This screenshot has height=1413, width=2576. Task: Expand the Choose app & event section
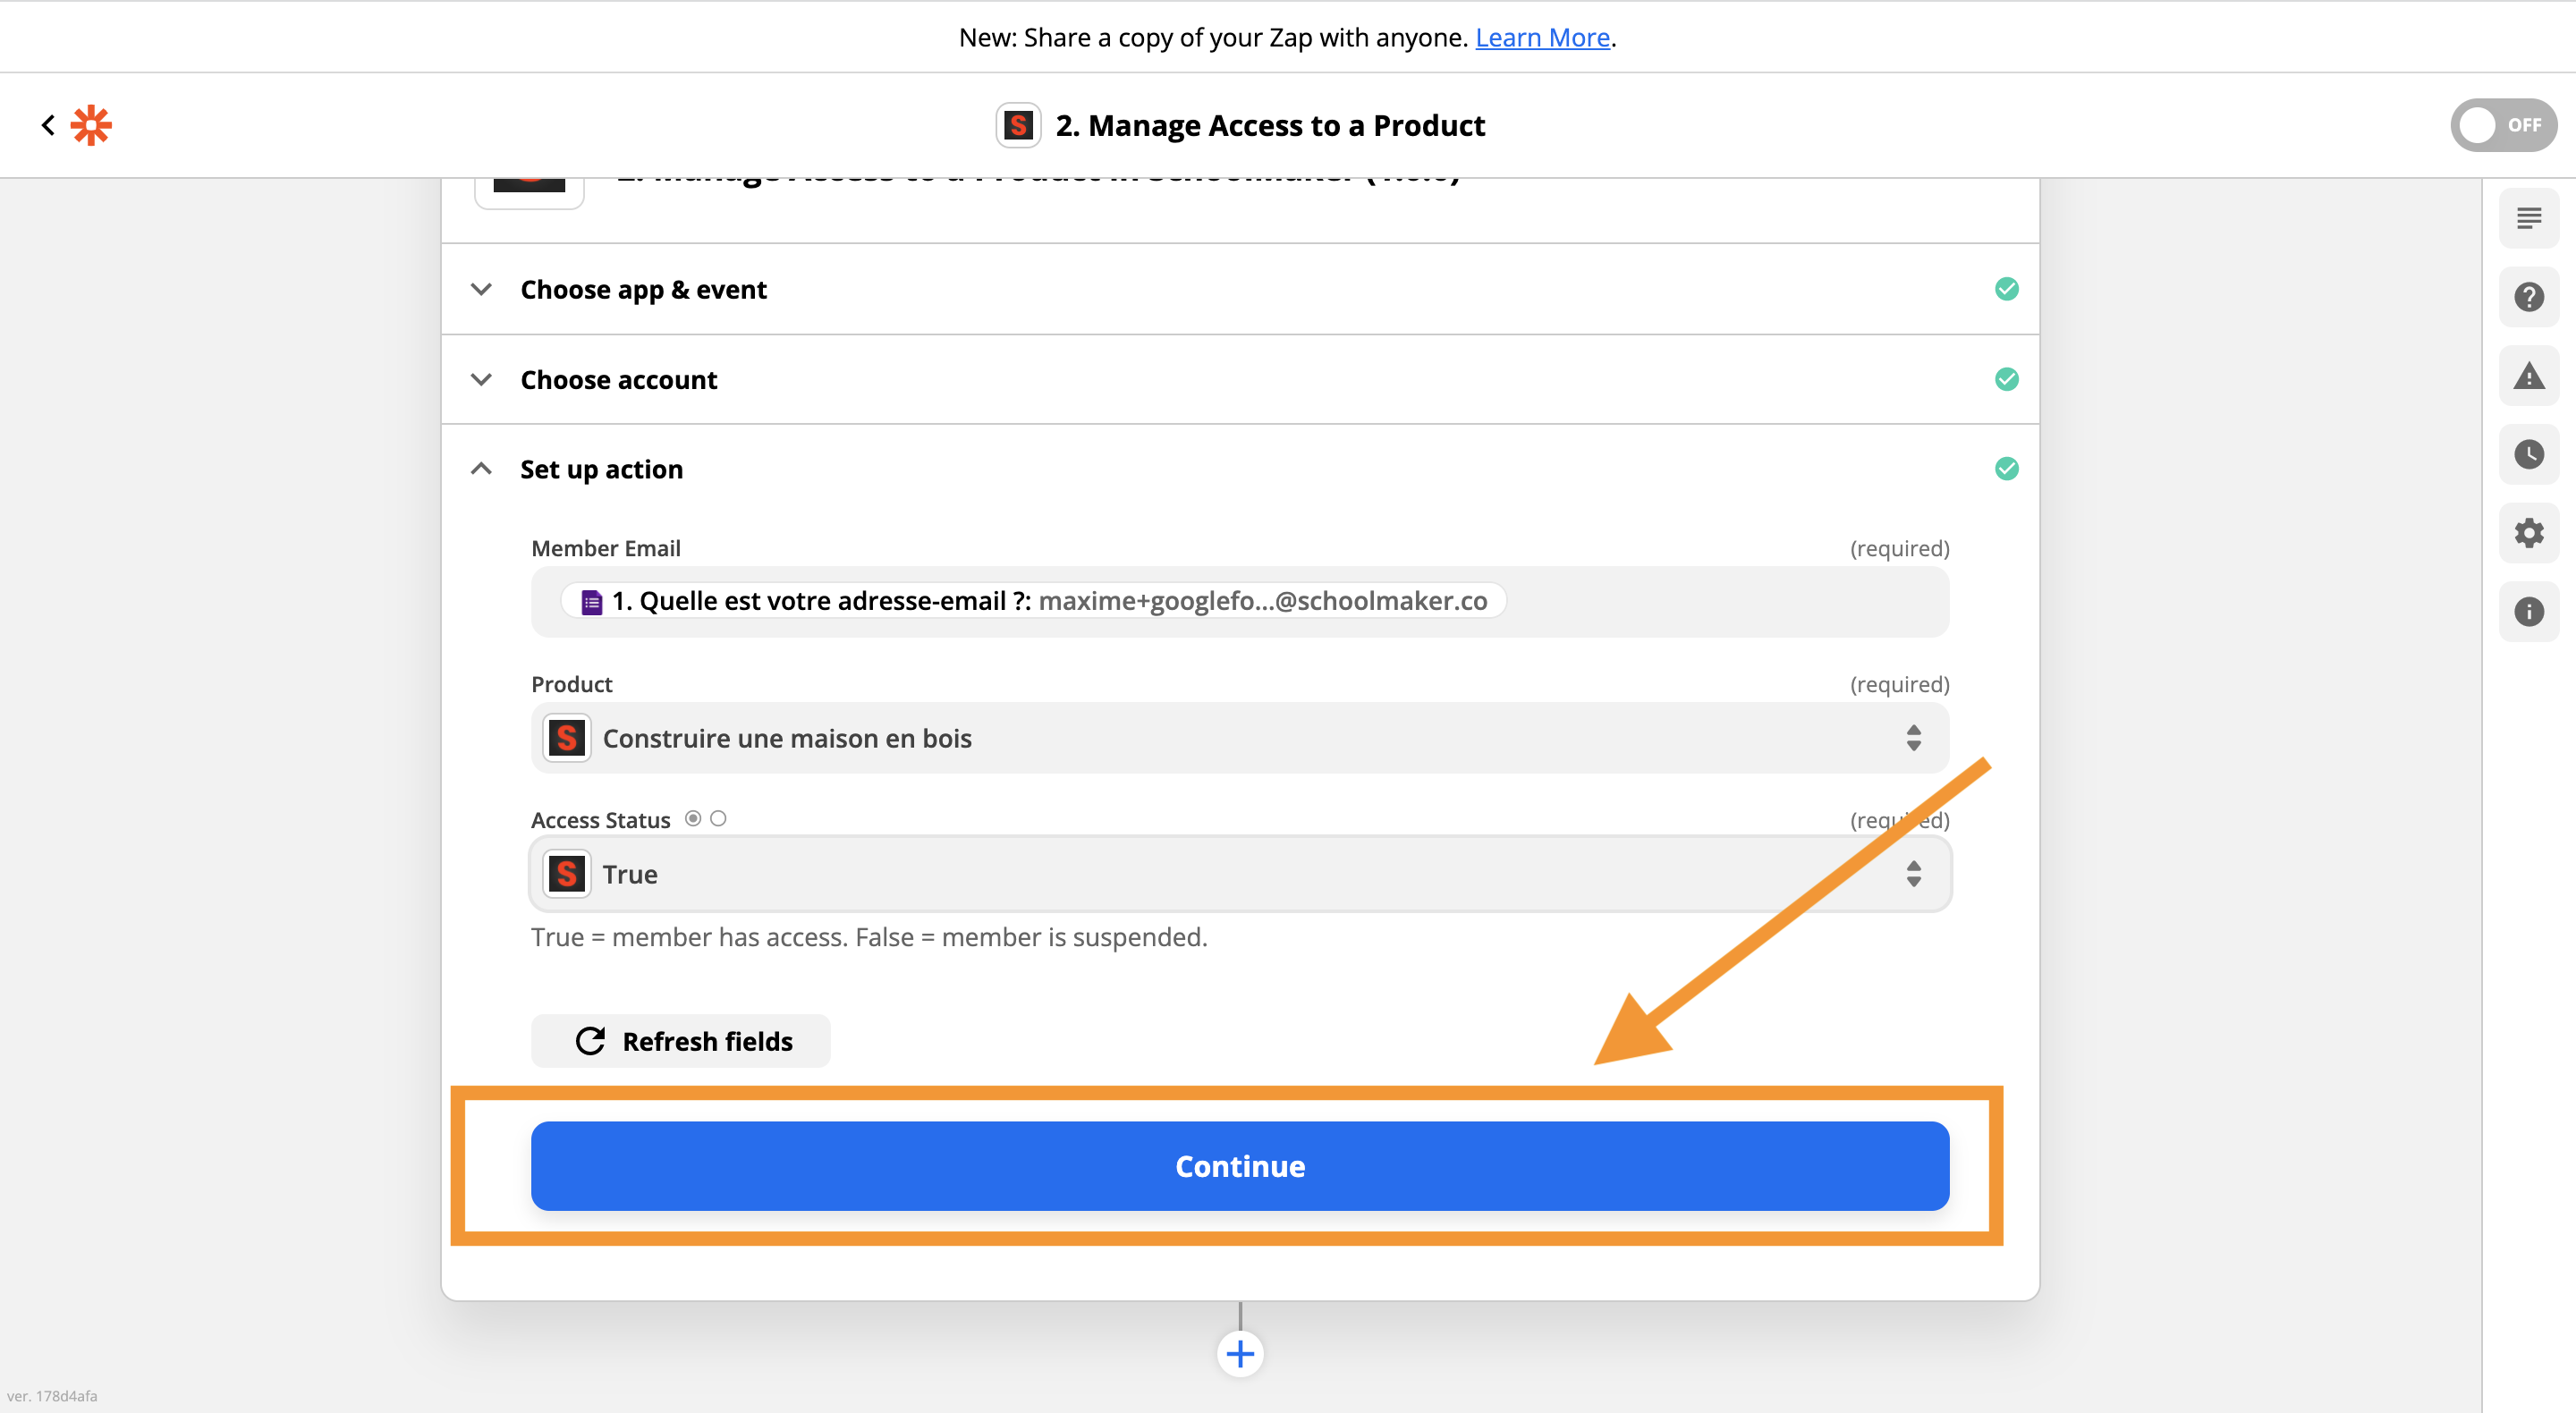pyautogui.click(x=644, y=290)
